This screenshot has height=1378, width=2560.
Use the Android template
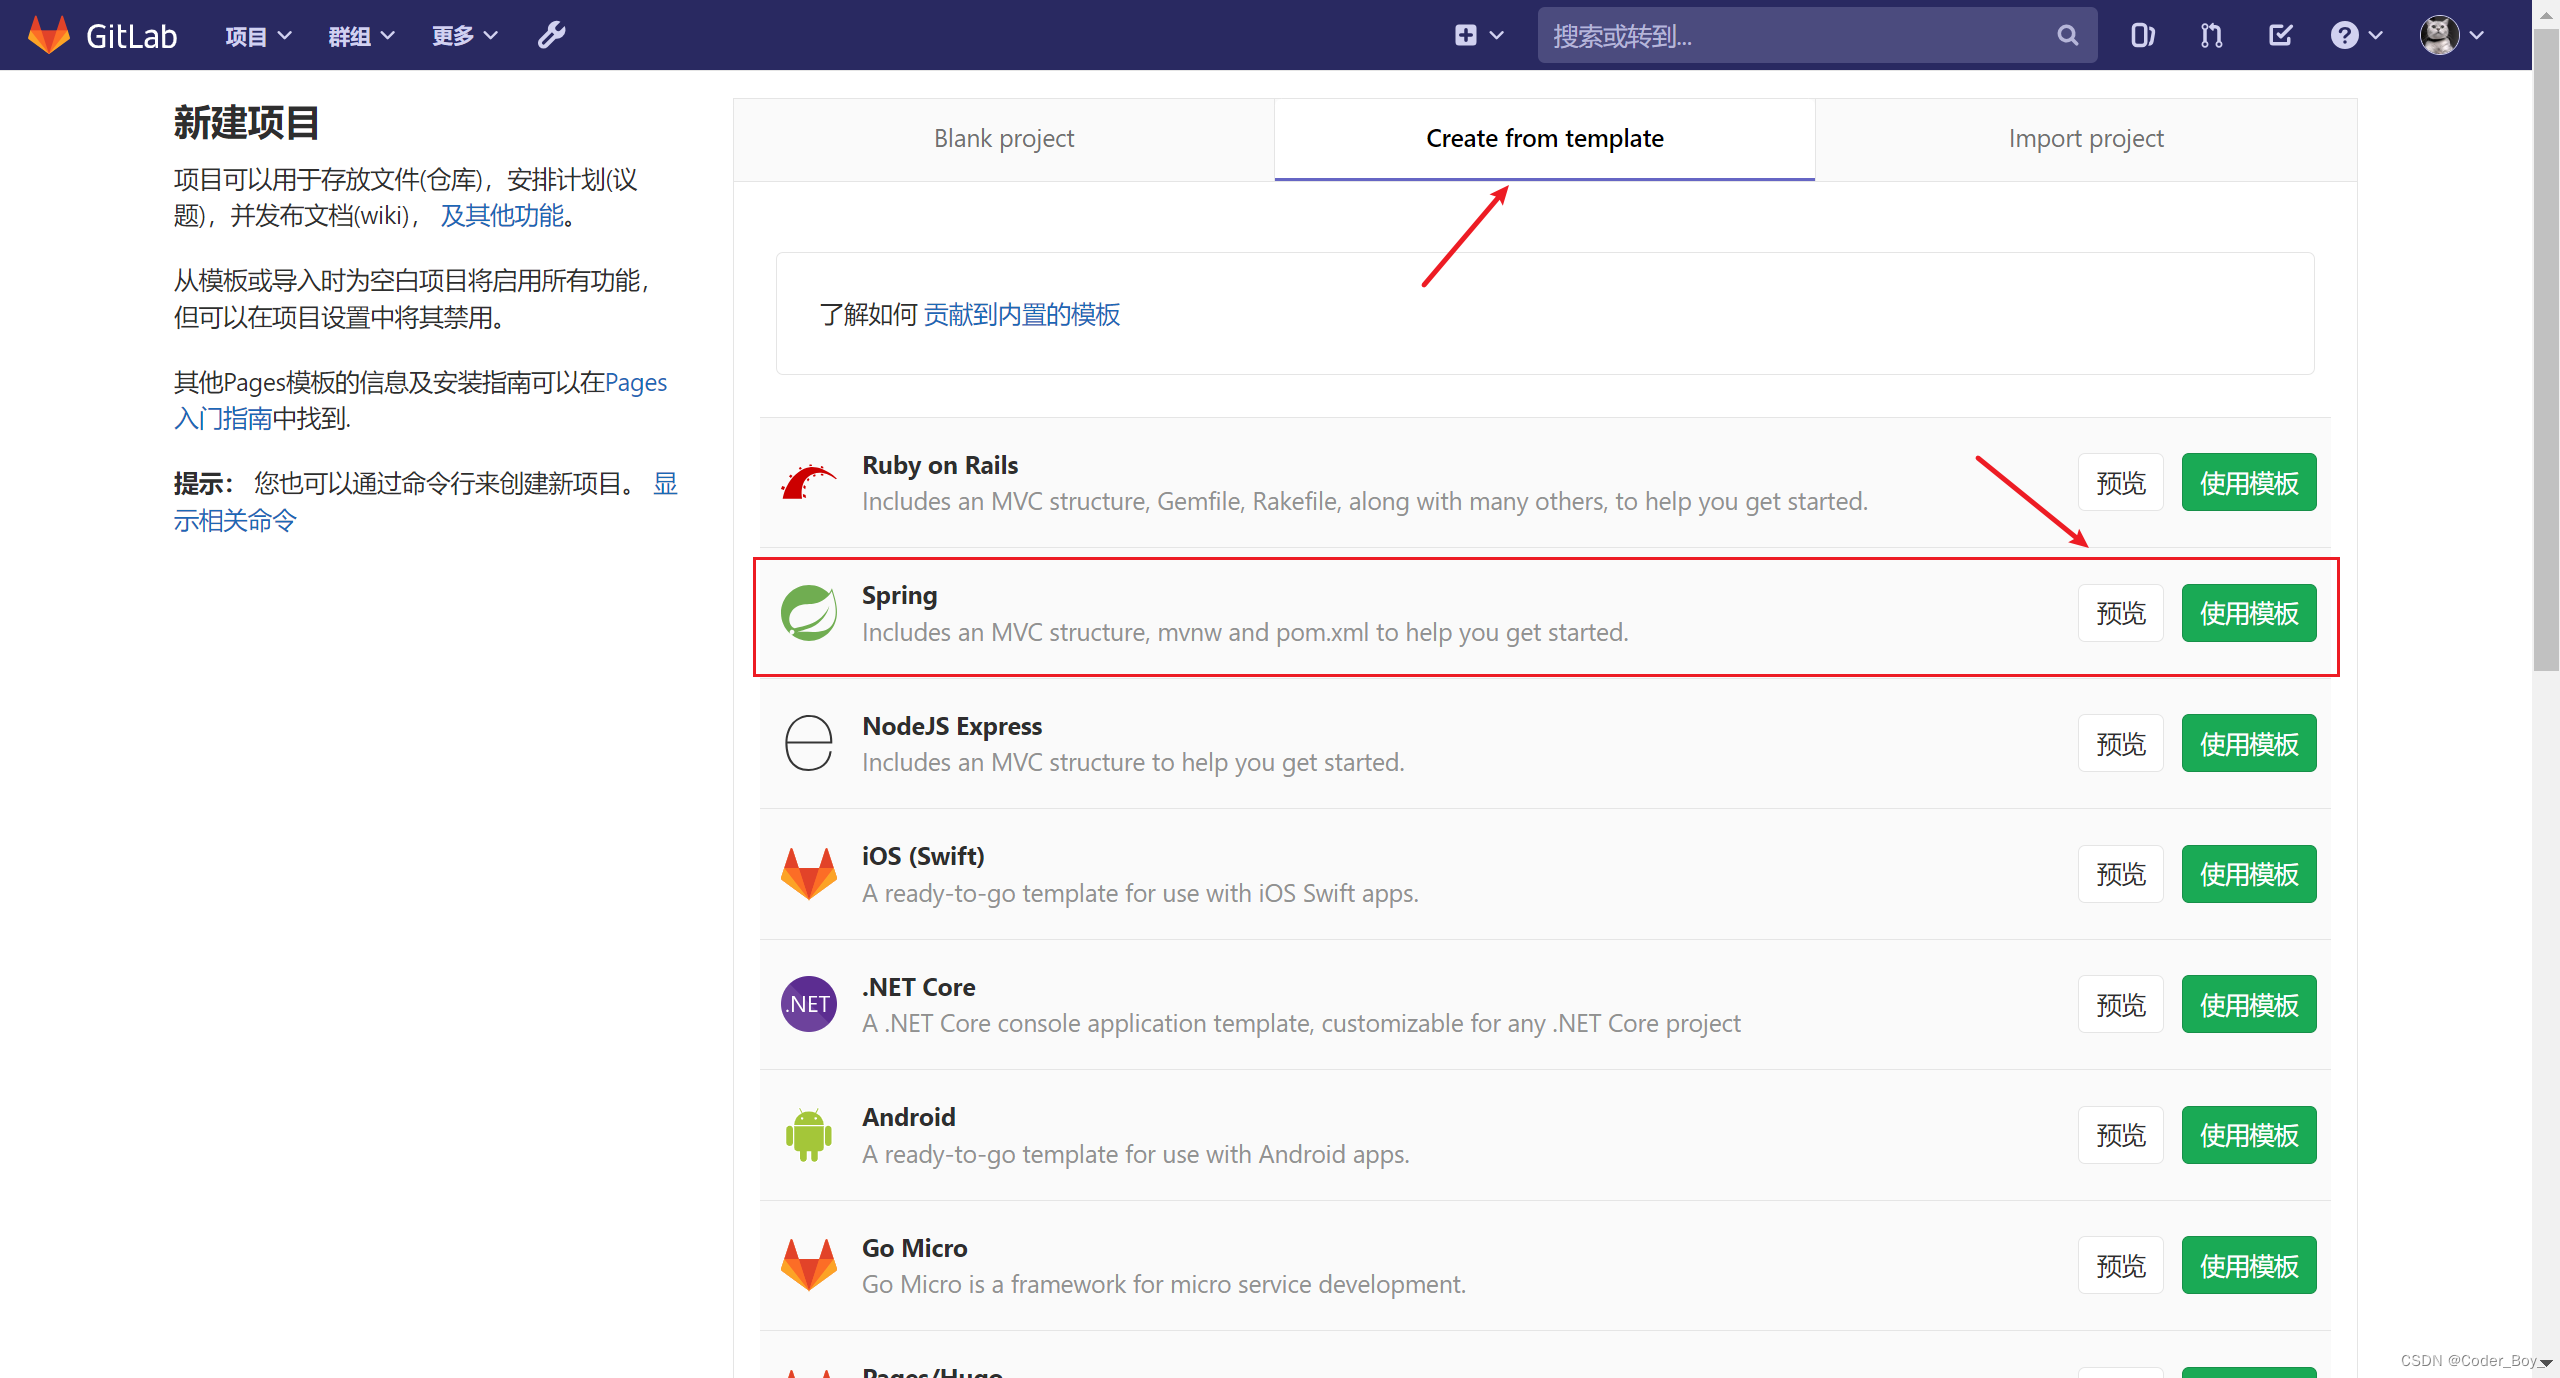point(2248,1135)
